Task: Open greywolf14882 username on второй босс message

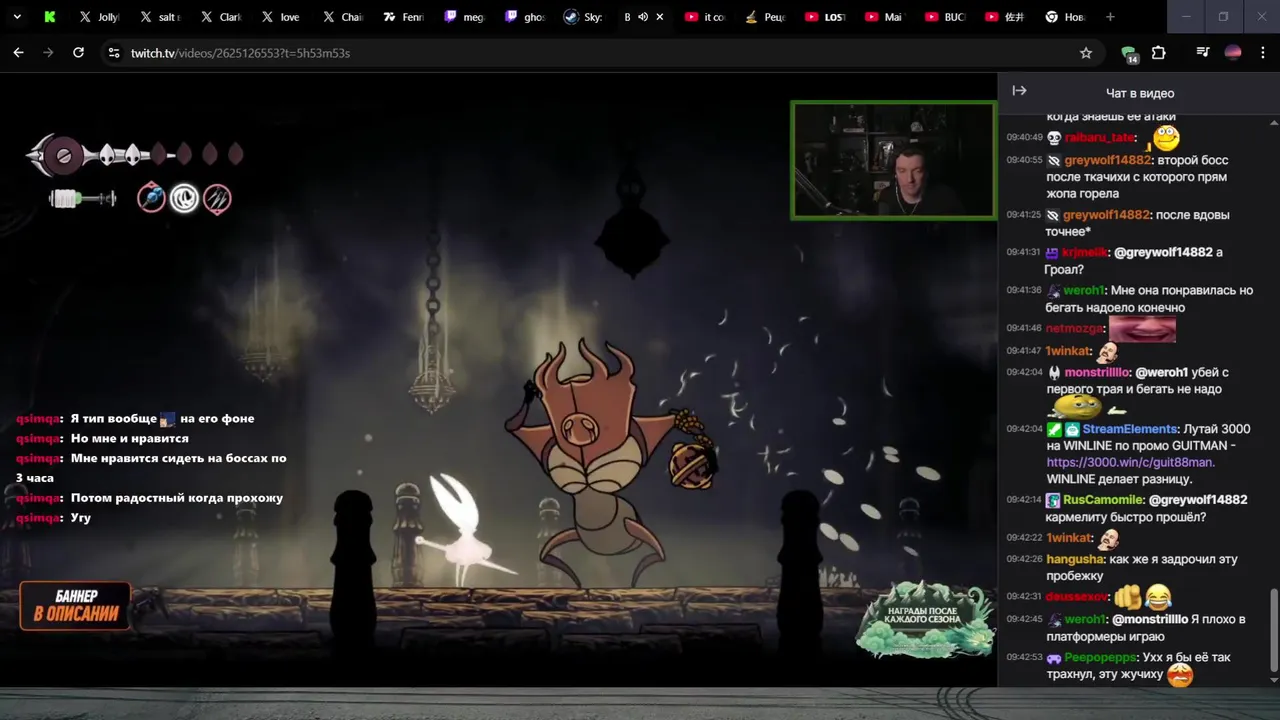Action: pos(1108,160)
